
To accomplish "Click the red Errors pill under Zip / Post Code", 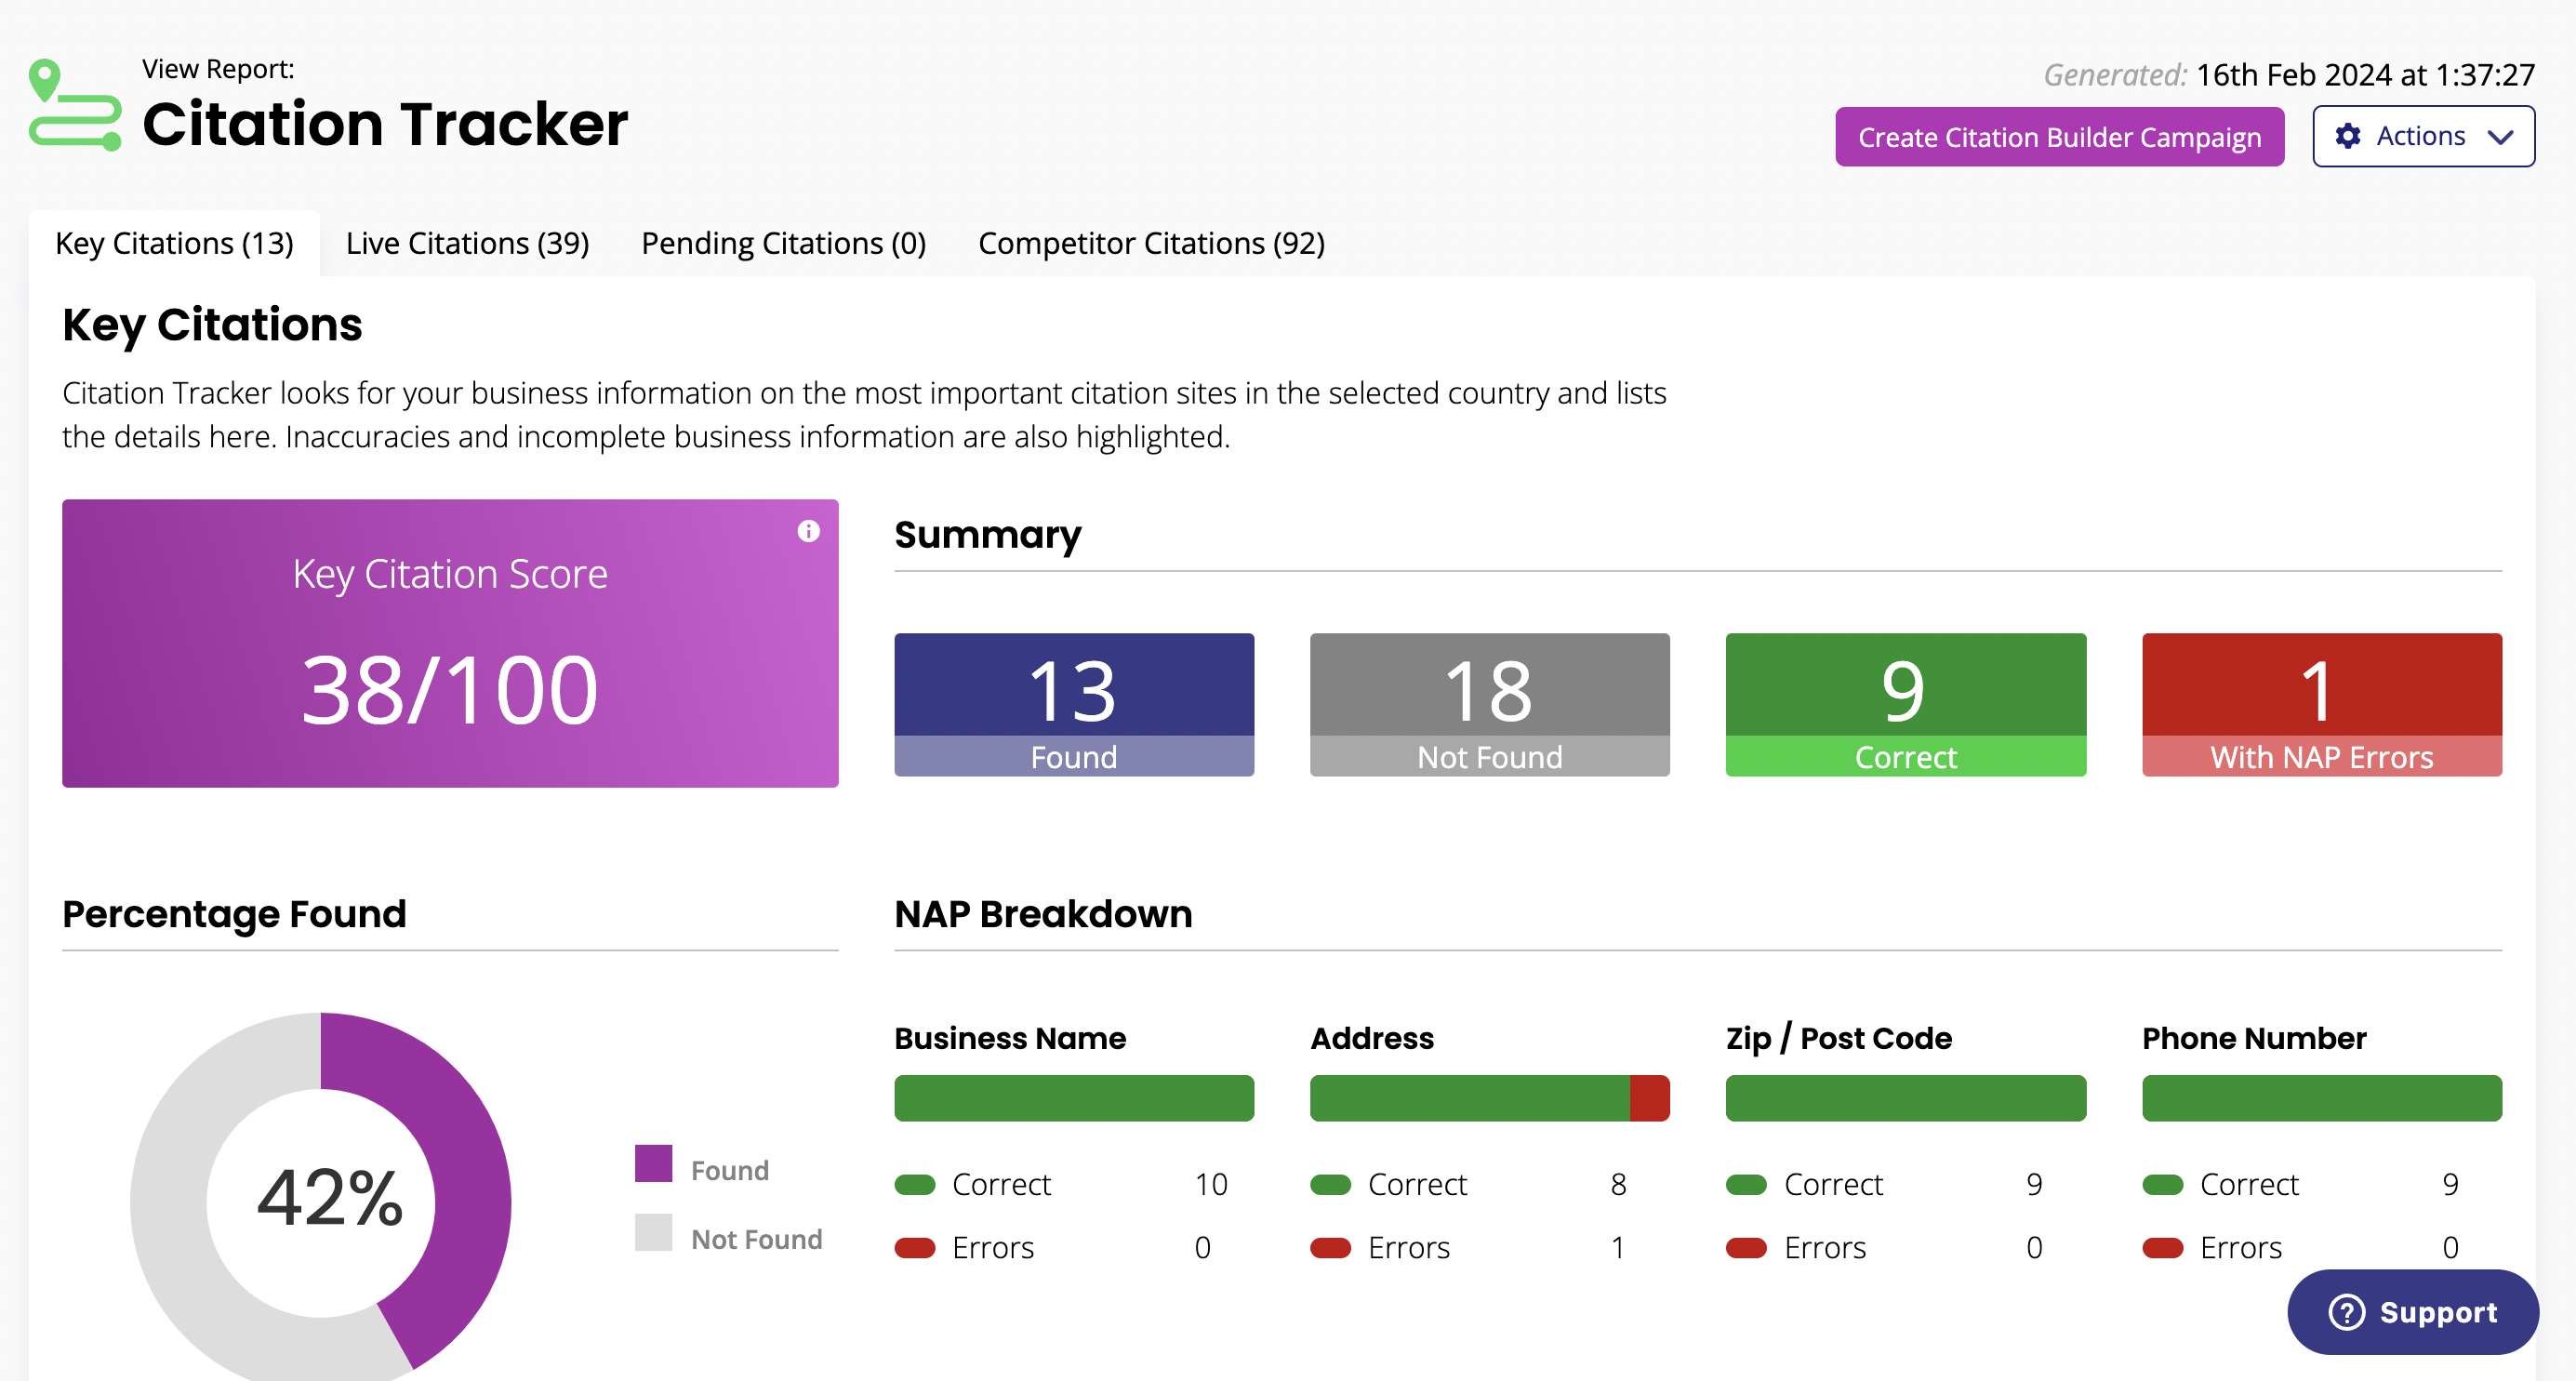I will (x=1746, y=1248).
